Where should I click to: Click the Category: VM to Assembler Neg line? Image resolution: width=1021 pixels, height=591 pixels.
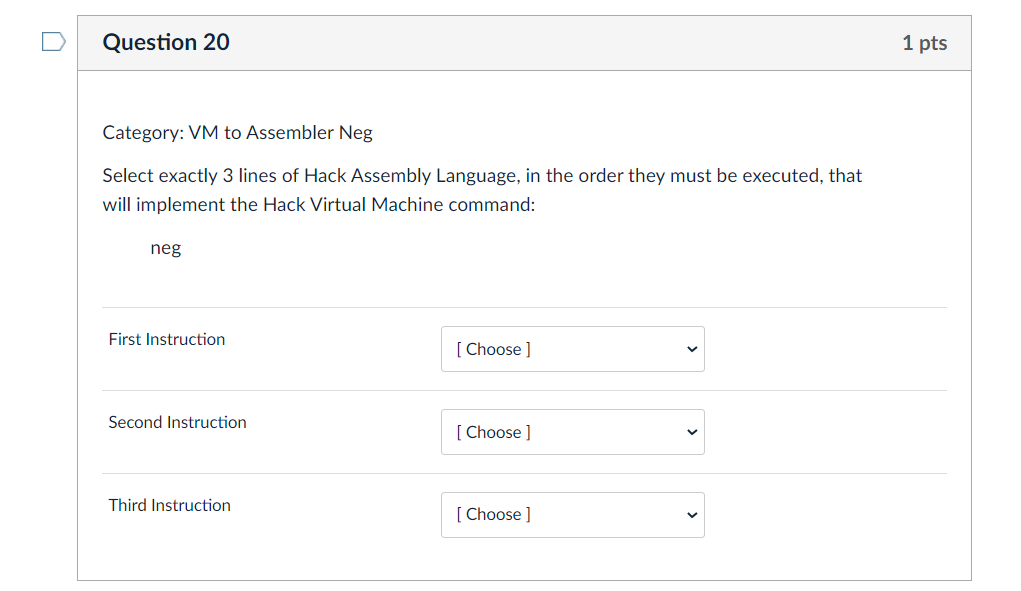(236, 132)
